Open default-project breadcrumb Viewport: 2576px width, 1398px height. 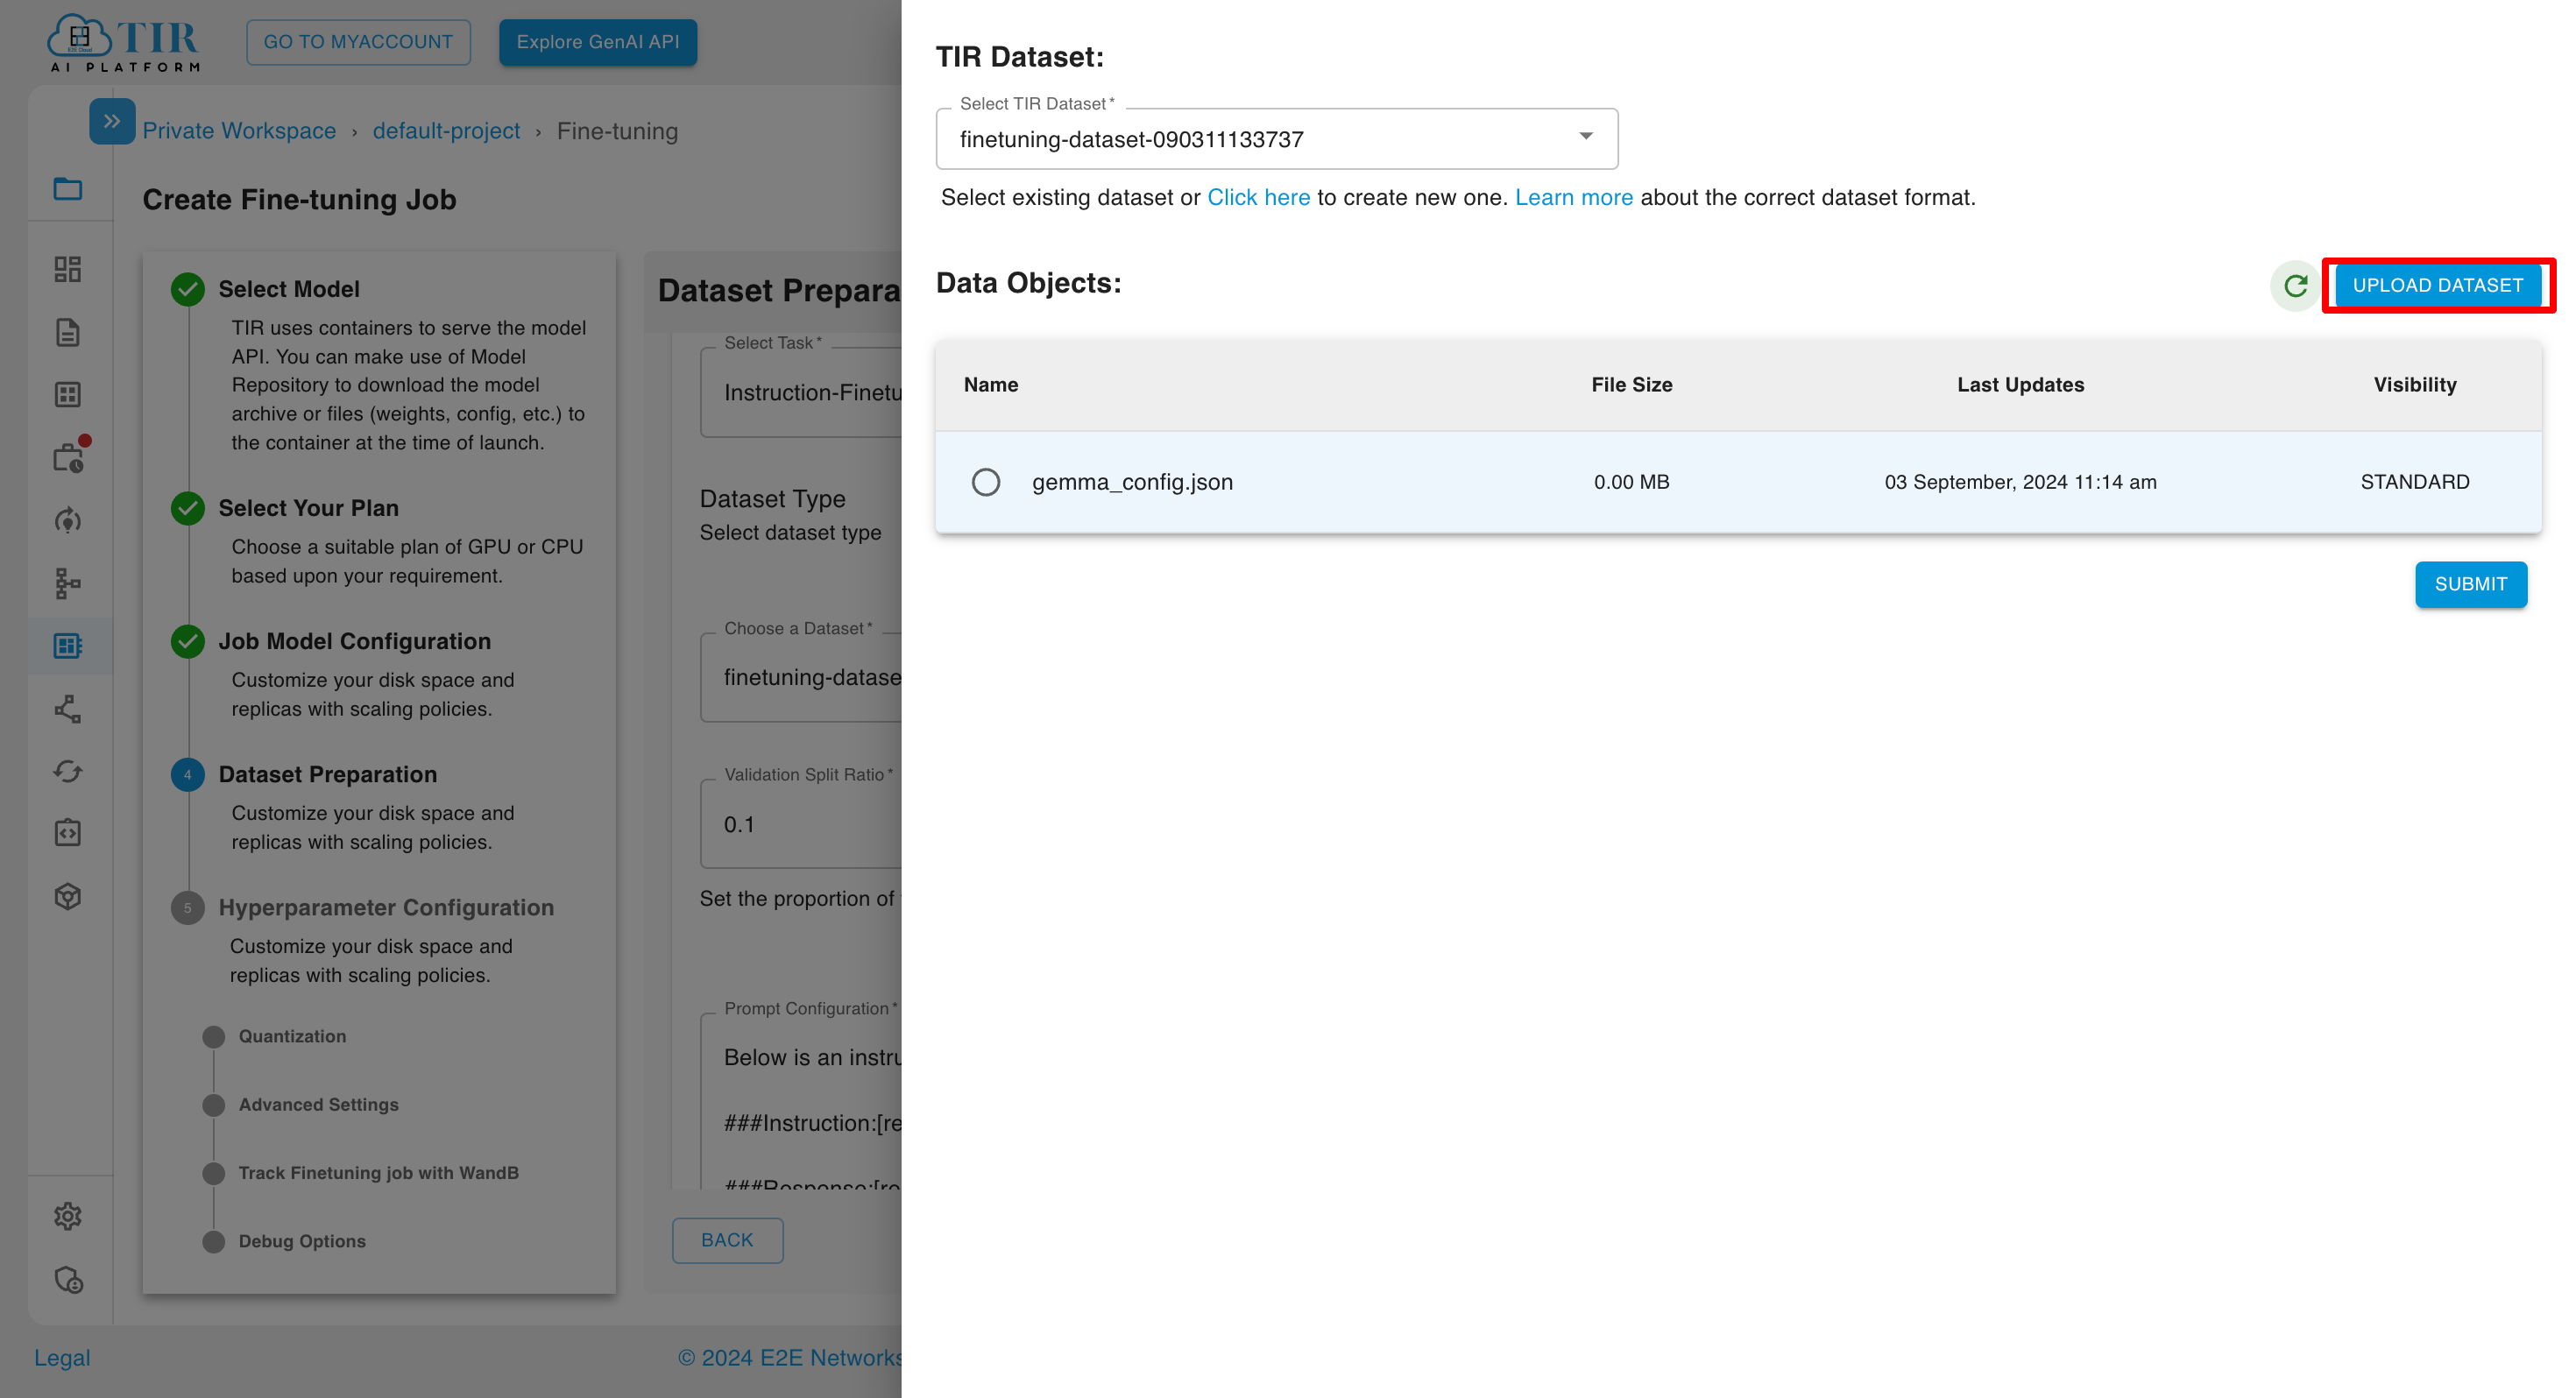(x=446, y=131)
